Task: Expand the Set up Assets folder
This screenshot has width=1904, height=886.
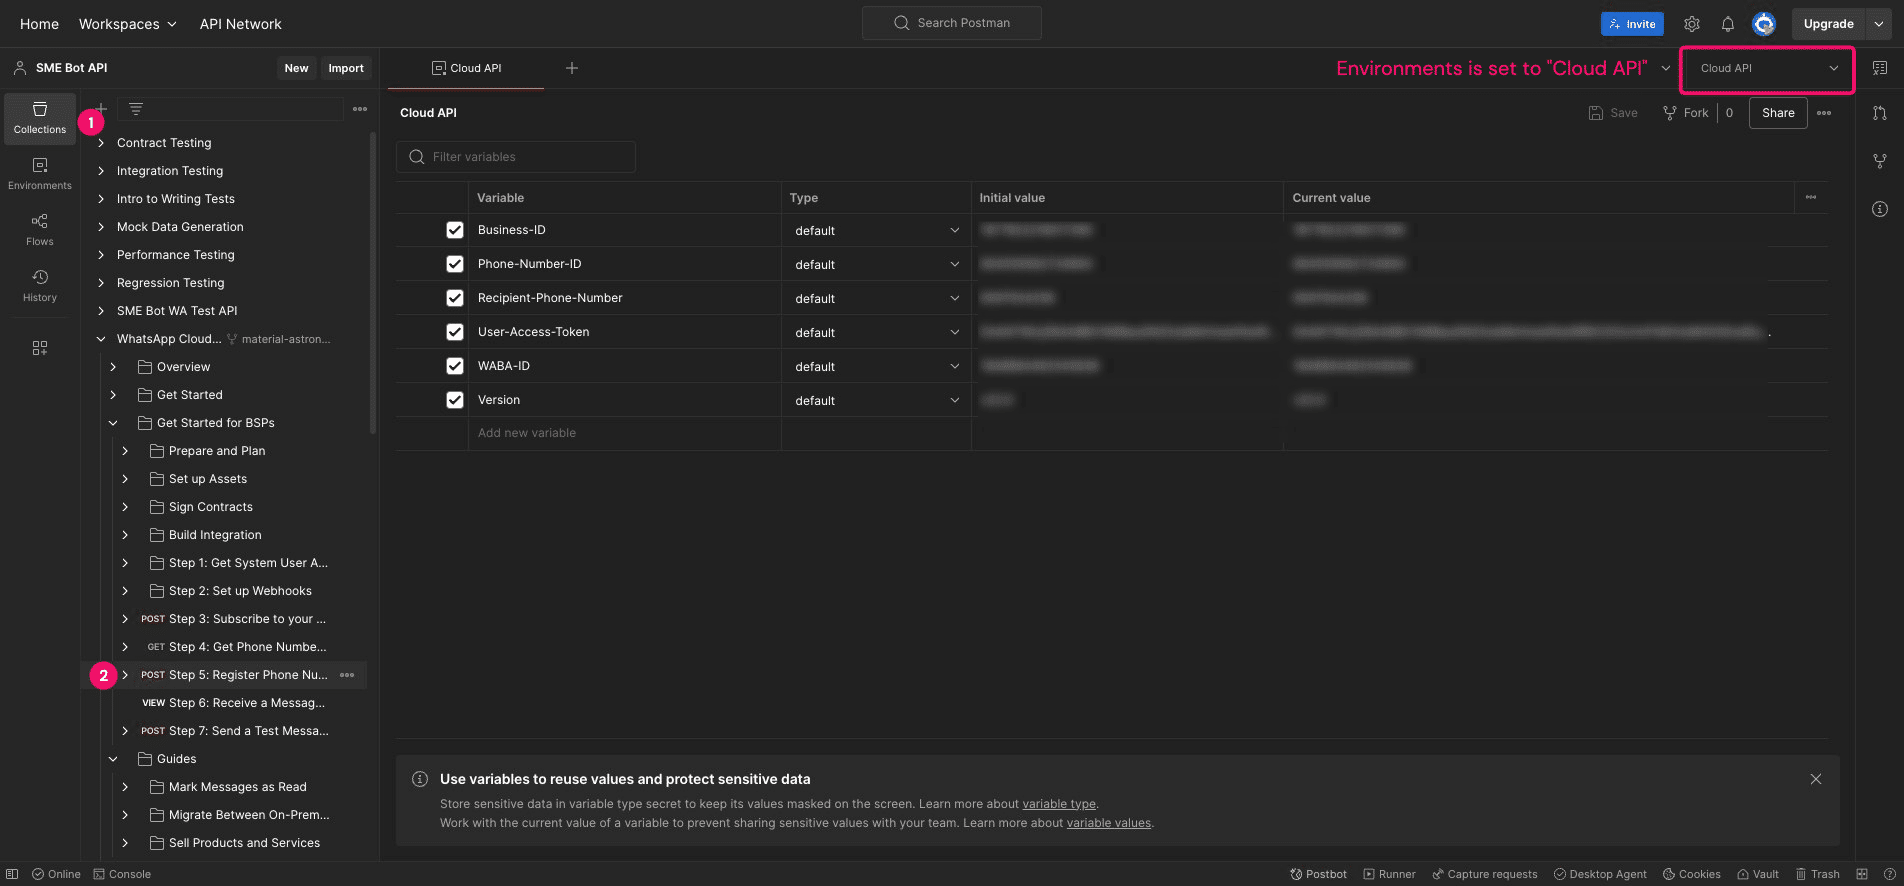Action: coord(125,479)
